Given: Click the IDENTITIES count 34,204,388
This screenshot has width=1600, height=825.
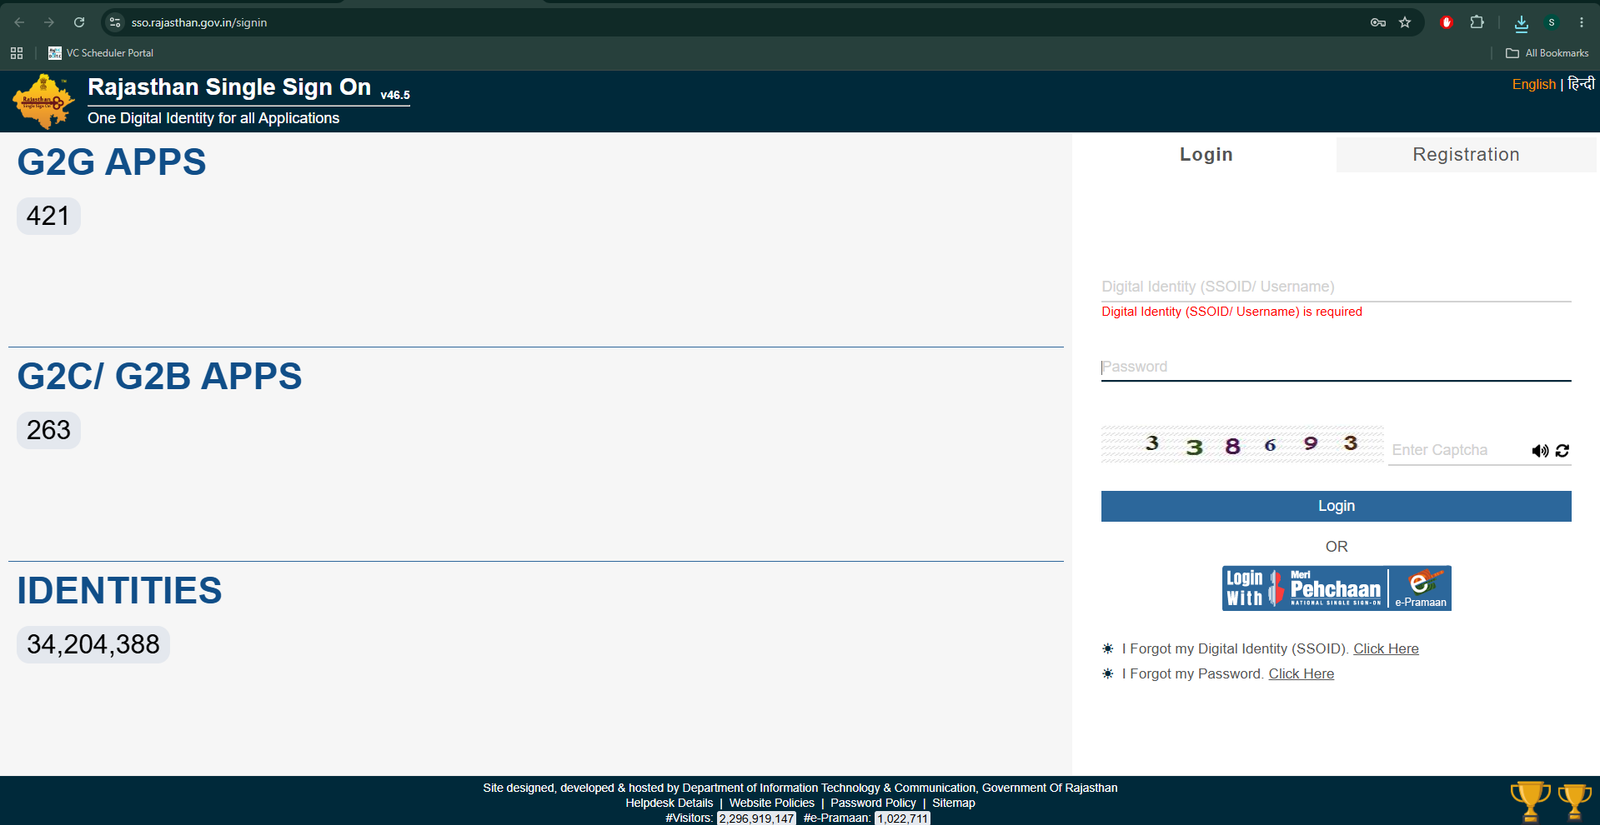Looking at the screenshot, I should pos(93,645).
